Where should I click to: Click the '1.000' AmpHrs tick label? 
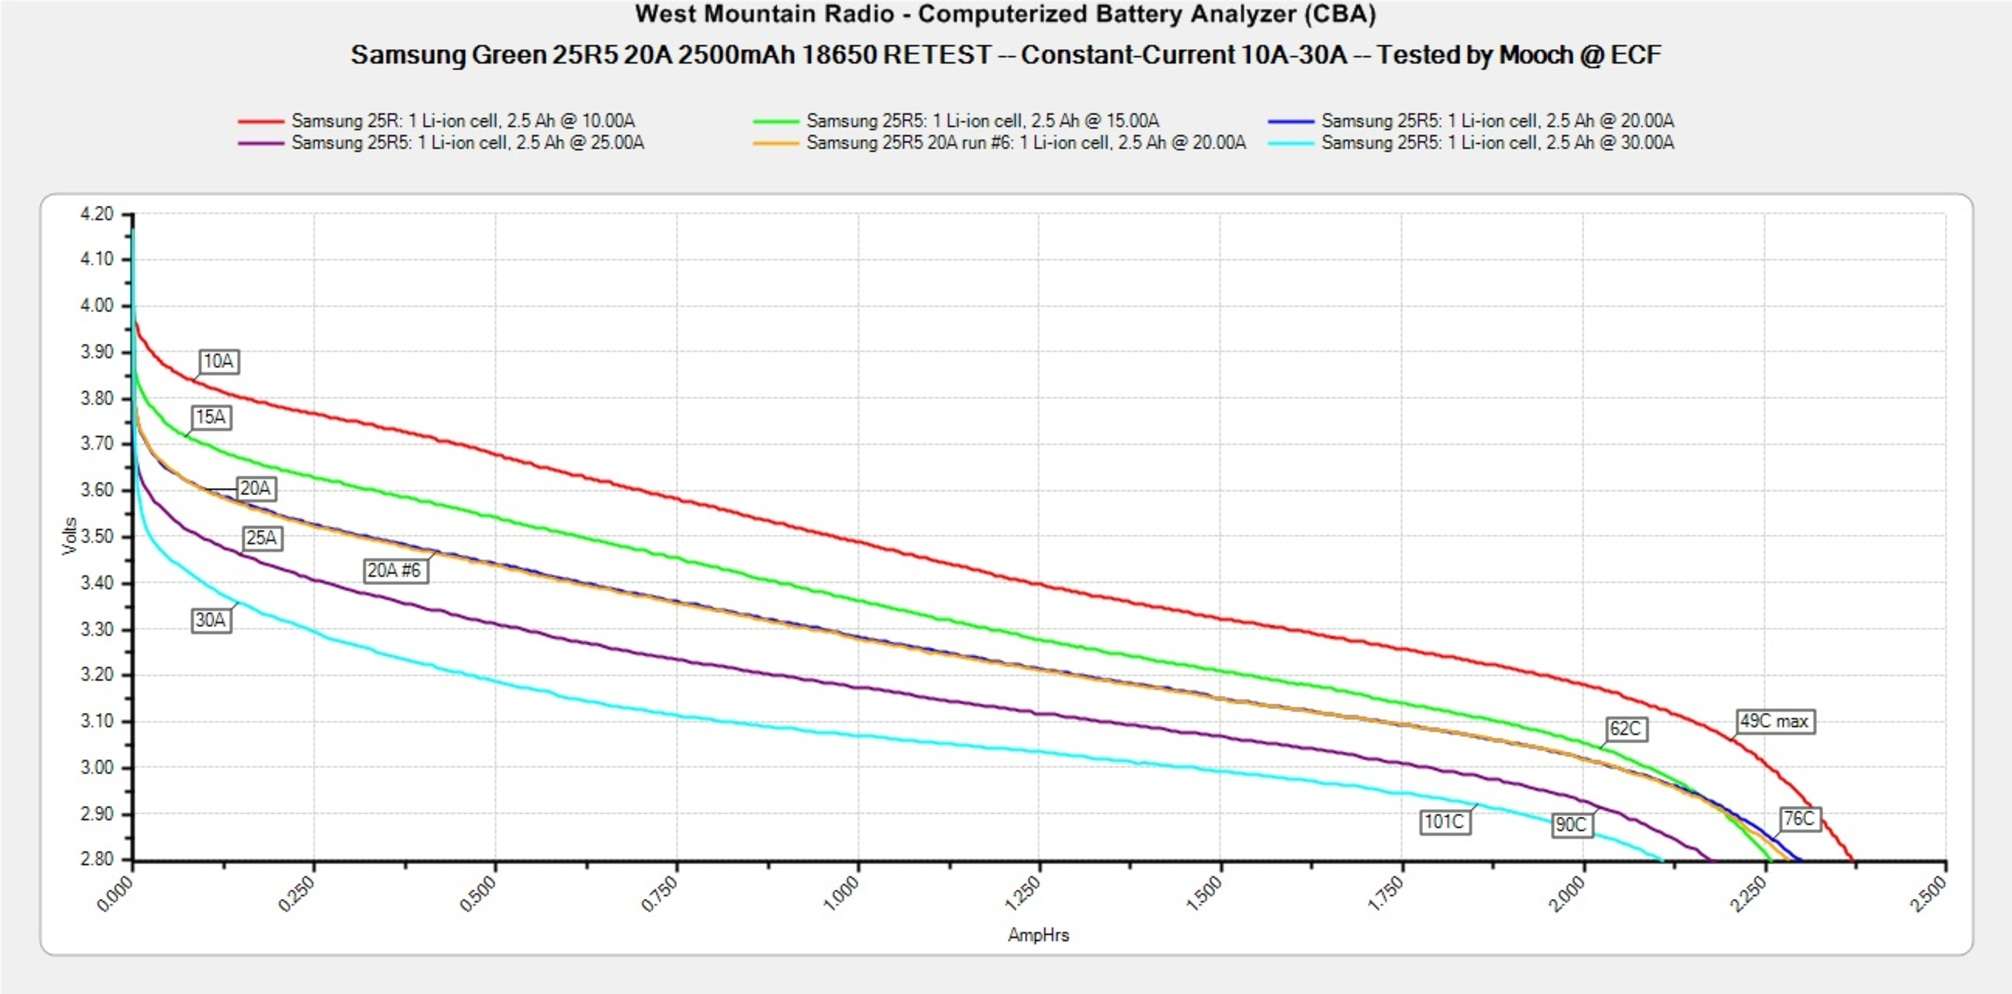click(841, 893)
